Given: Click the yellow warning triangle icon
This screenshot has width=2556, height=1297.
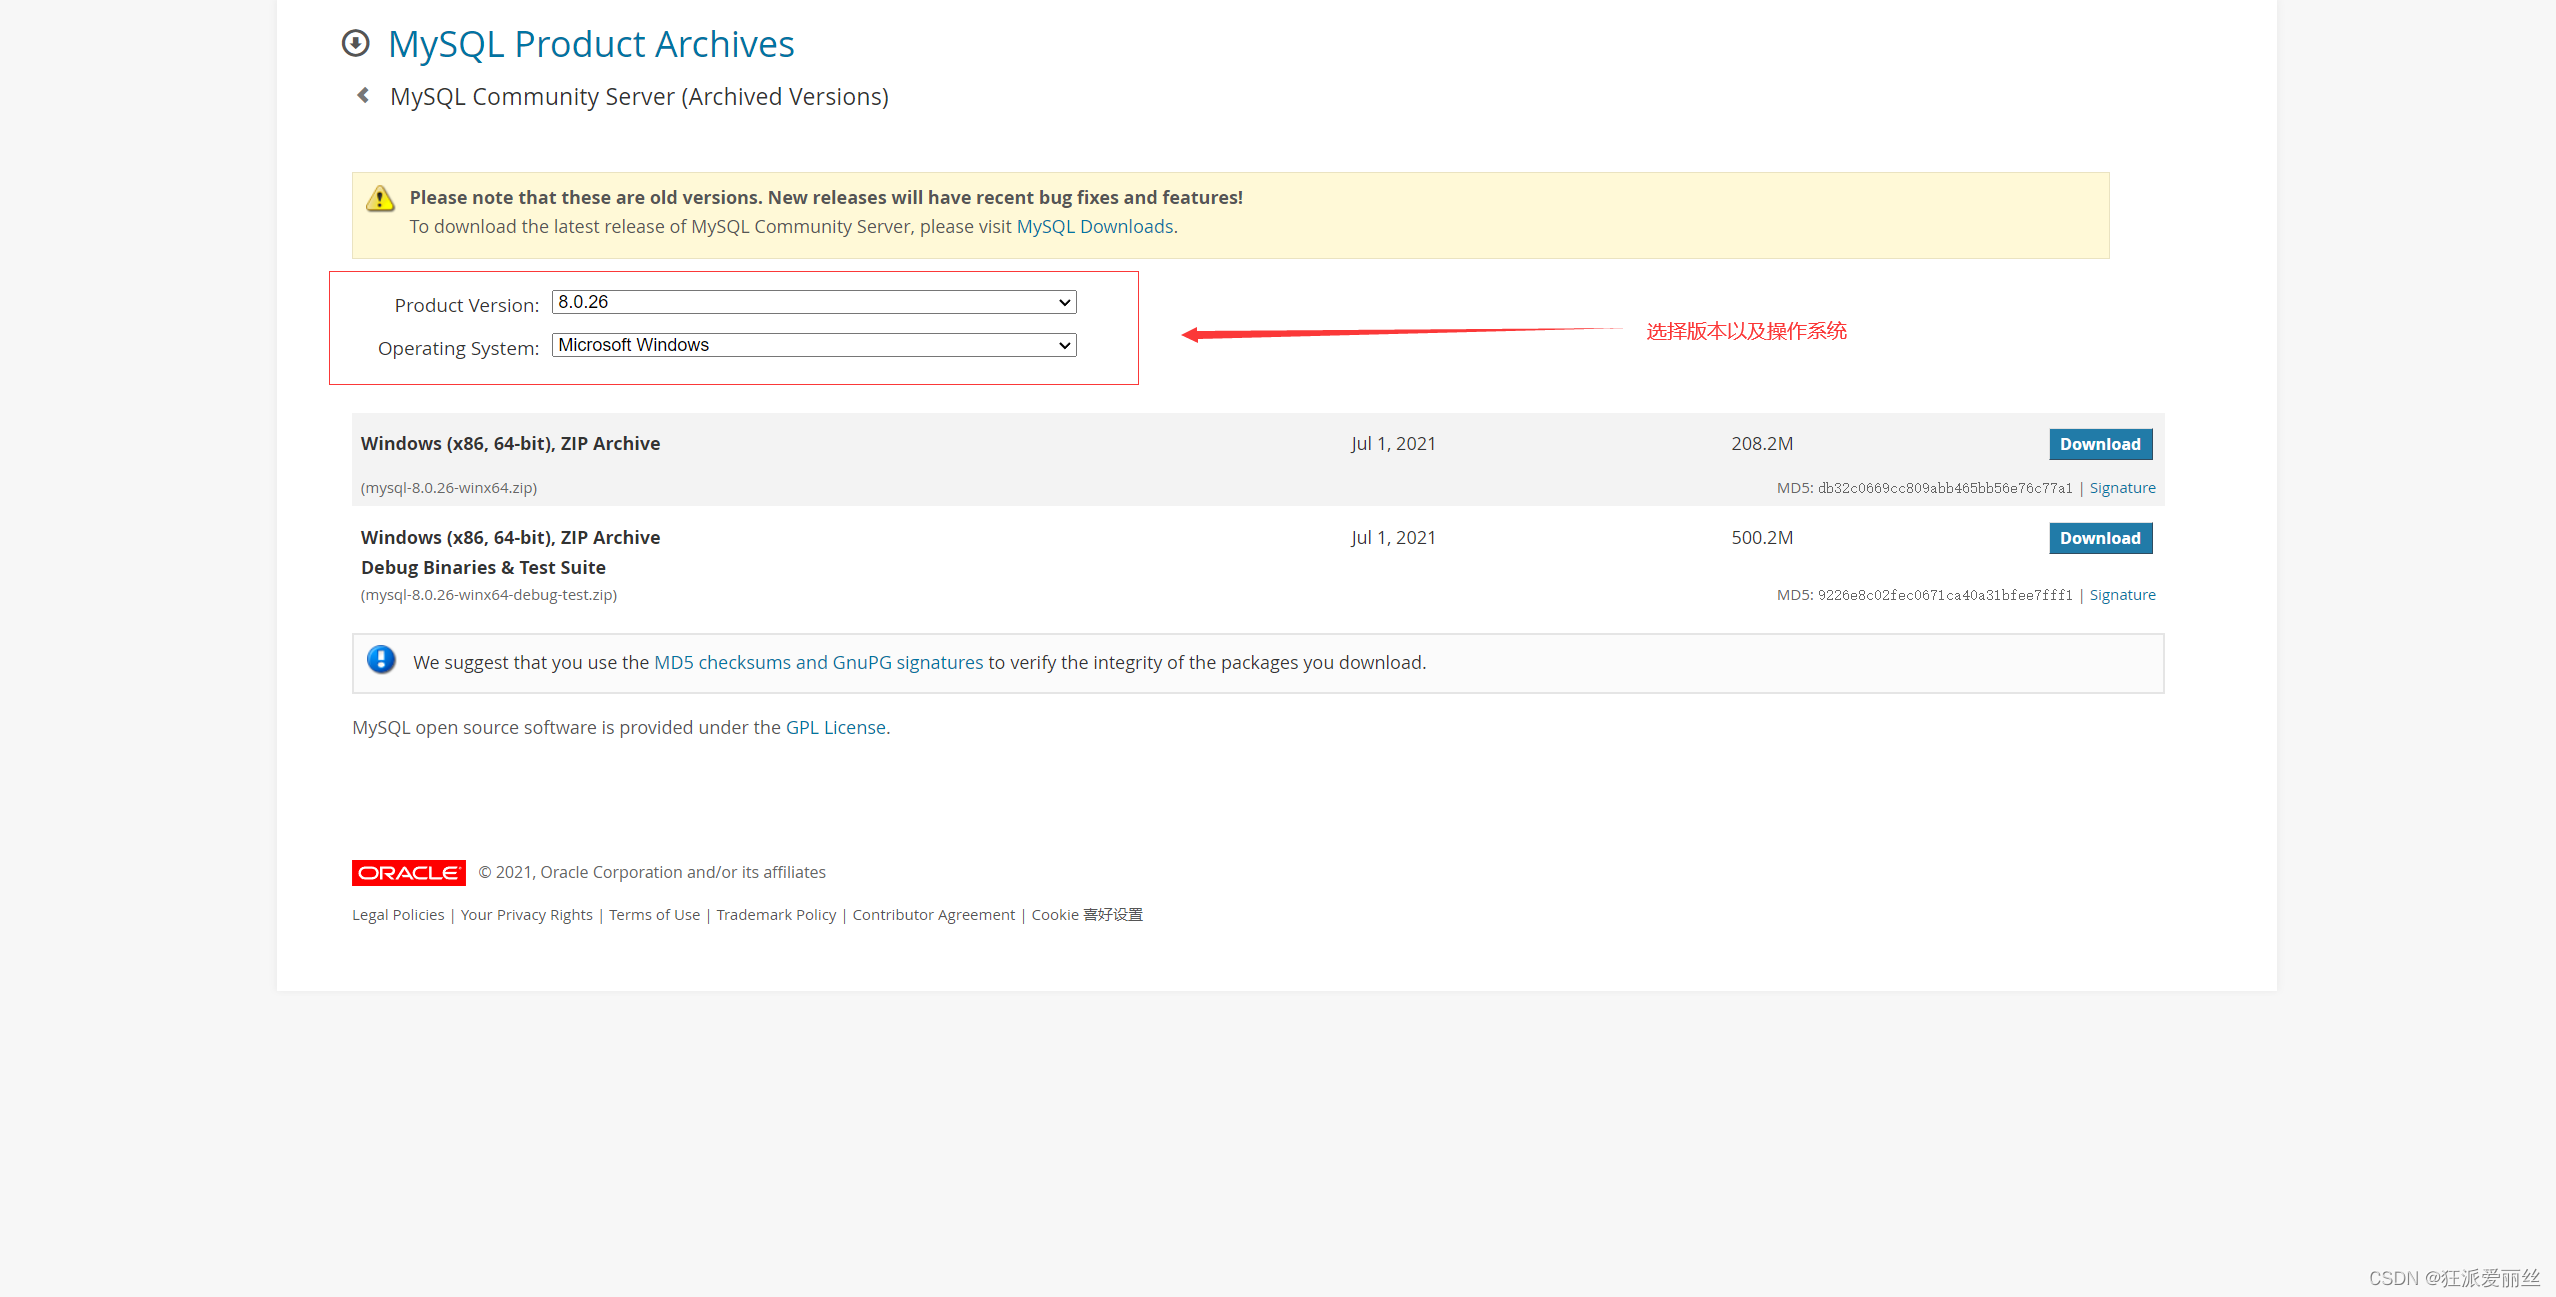Looking at the screenshot, I should pos(380,199).
